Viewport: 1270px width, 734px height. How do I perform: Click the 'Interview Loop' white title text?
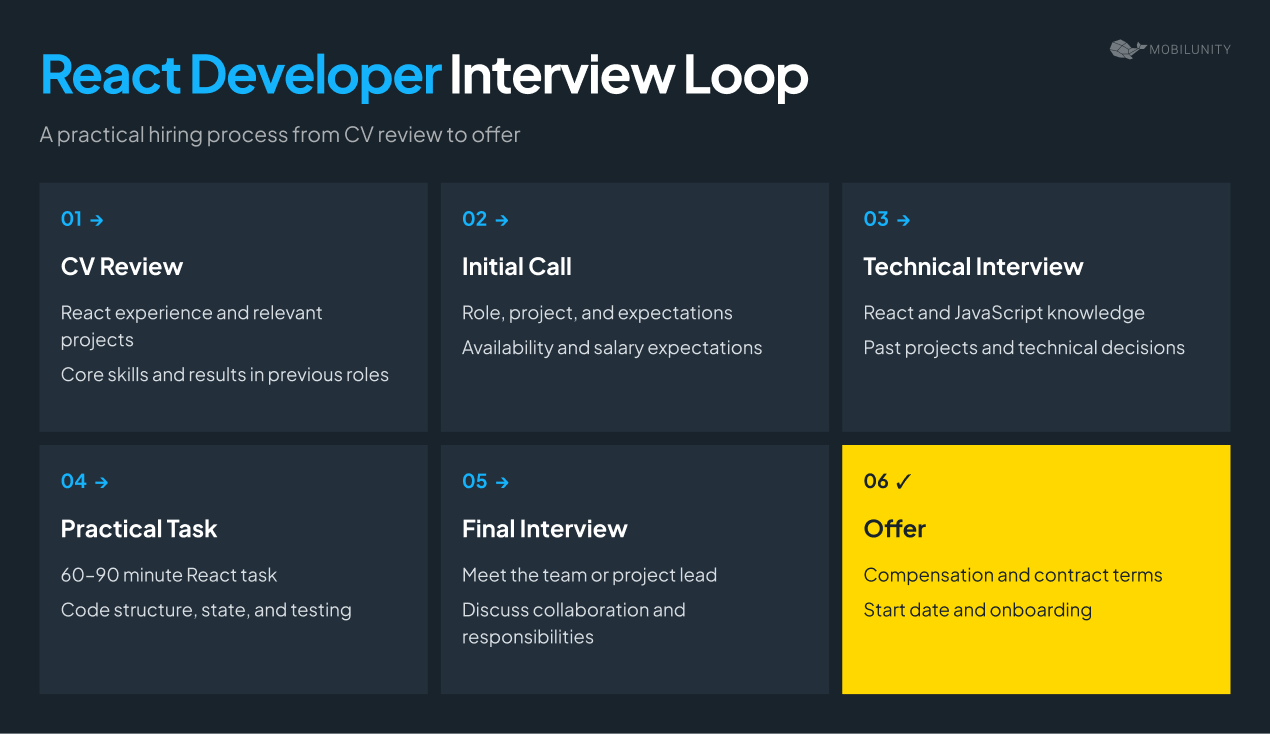click(x=629, y=75)
